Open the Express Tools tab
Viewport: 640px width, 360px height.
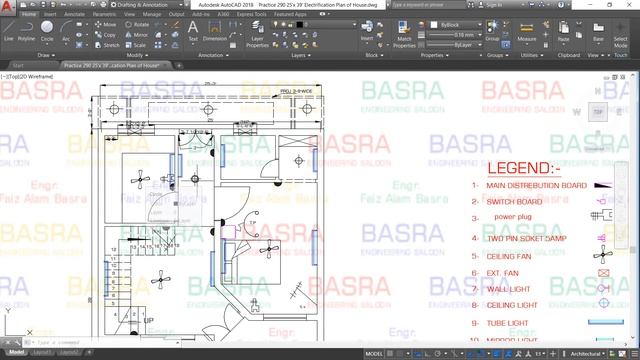pos(251,14)
